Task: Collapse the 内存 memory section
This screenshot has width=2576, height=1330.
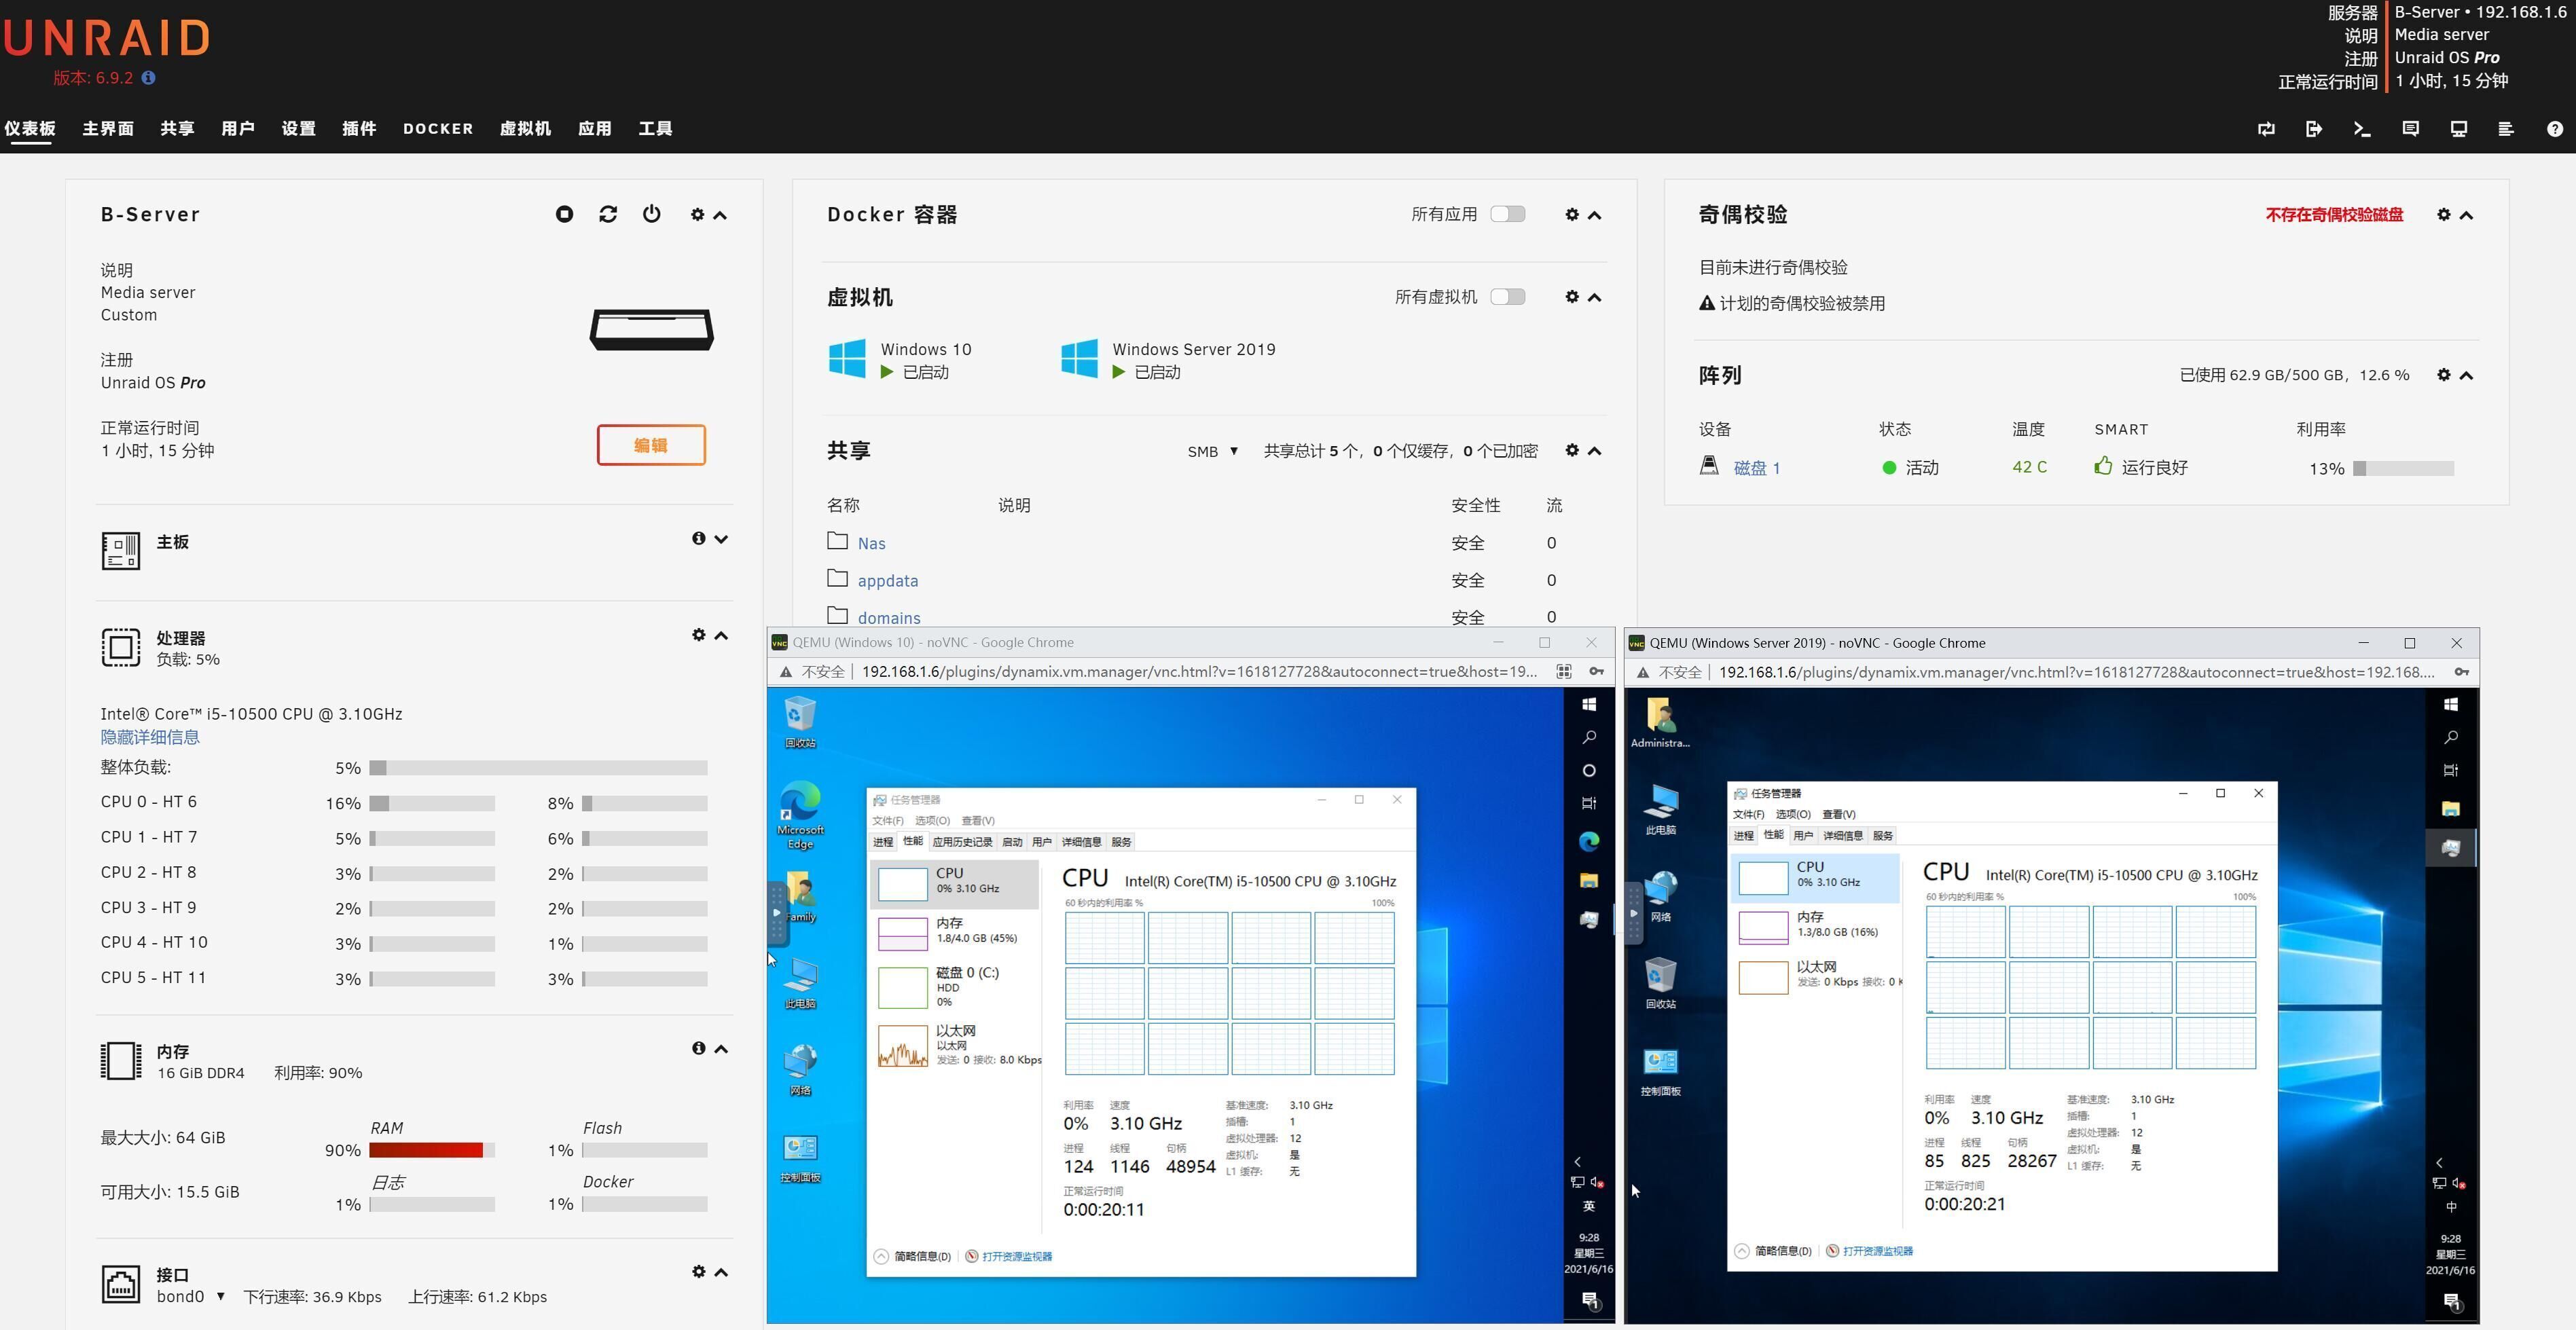Action: click(721, 1049)
